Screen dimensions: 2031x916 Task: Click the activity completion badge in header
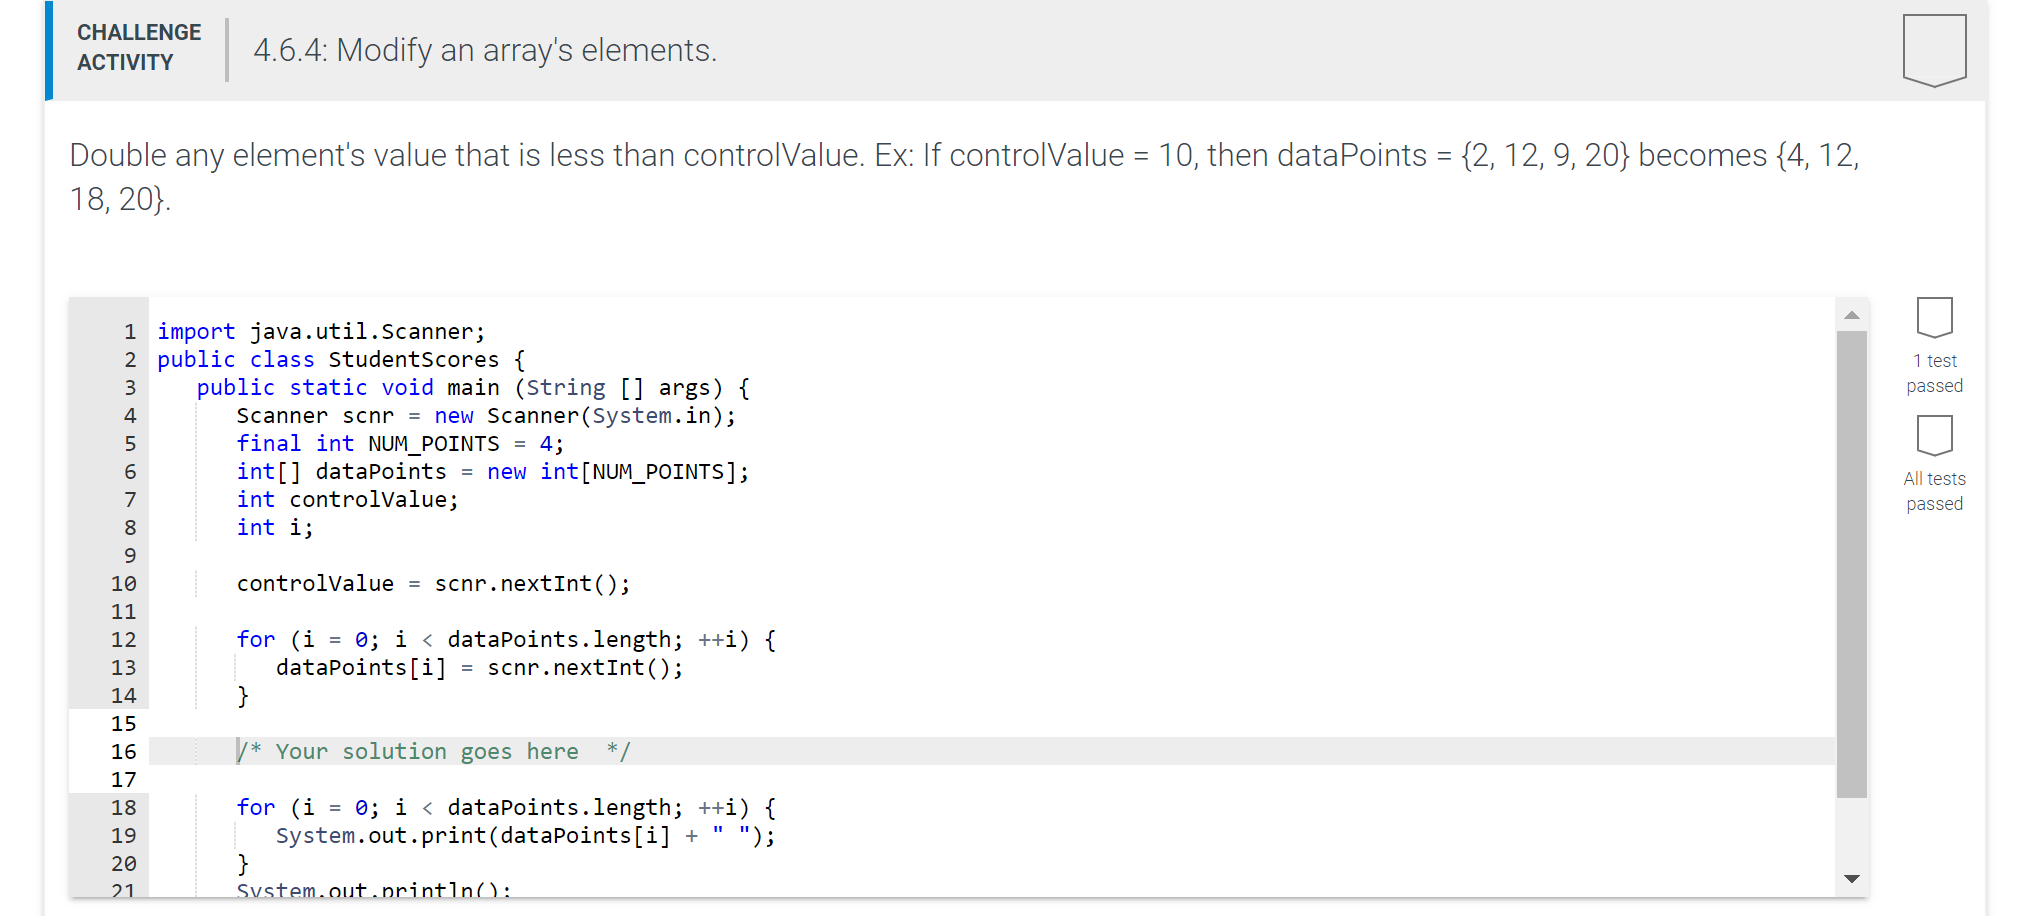click(x=1934, y=50)
